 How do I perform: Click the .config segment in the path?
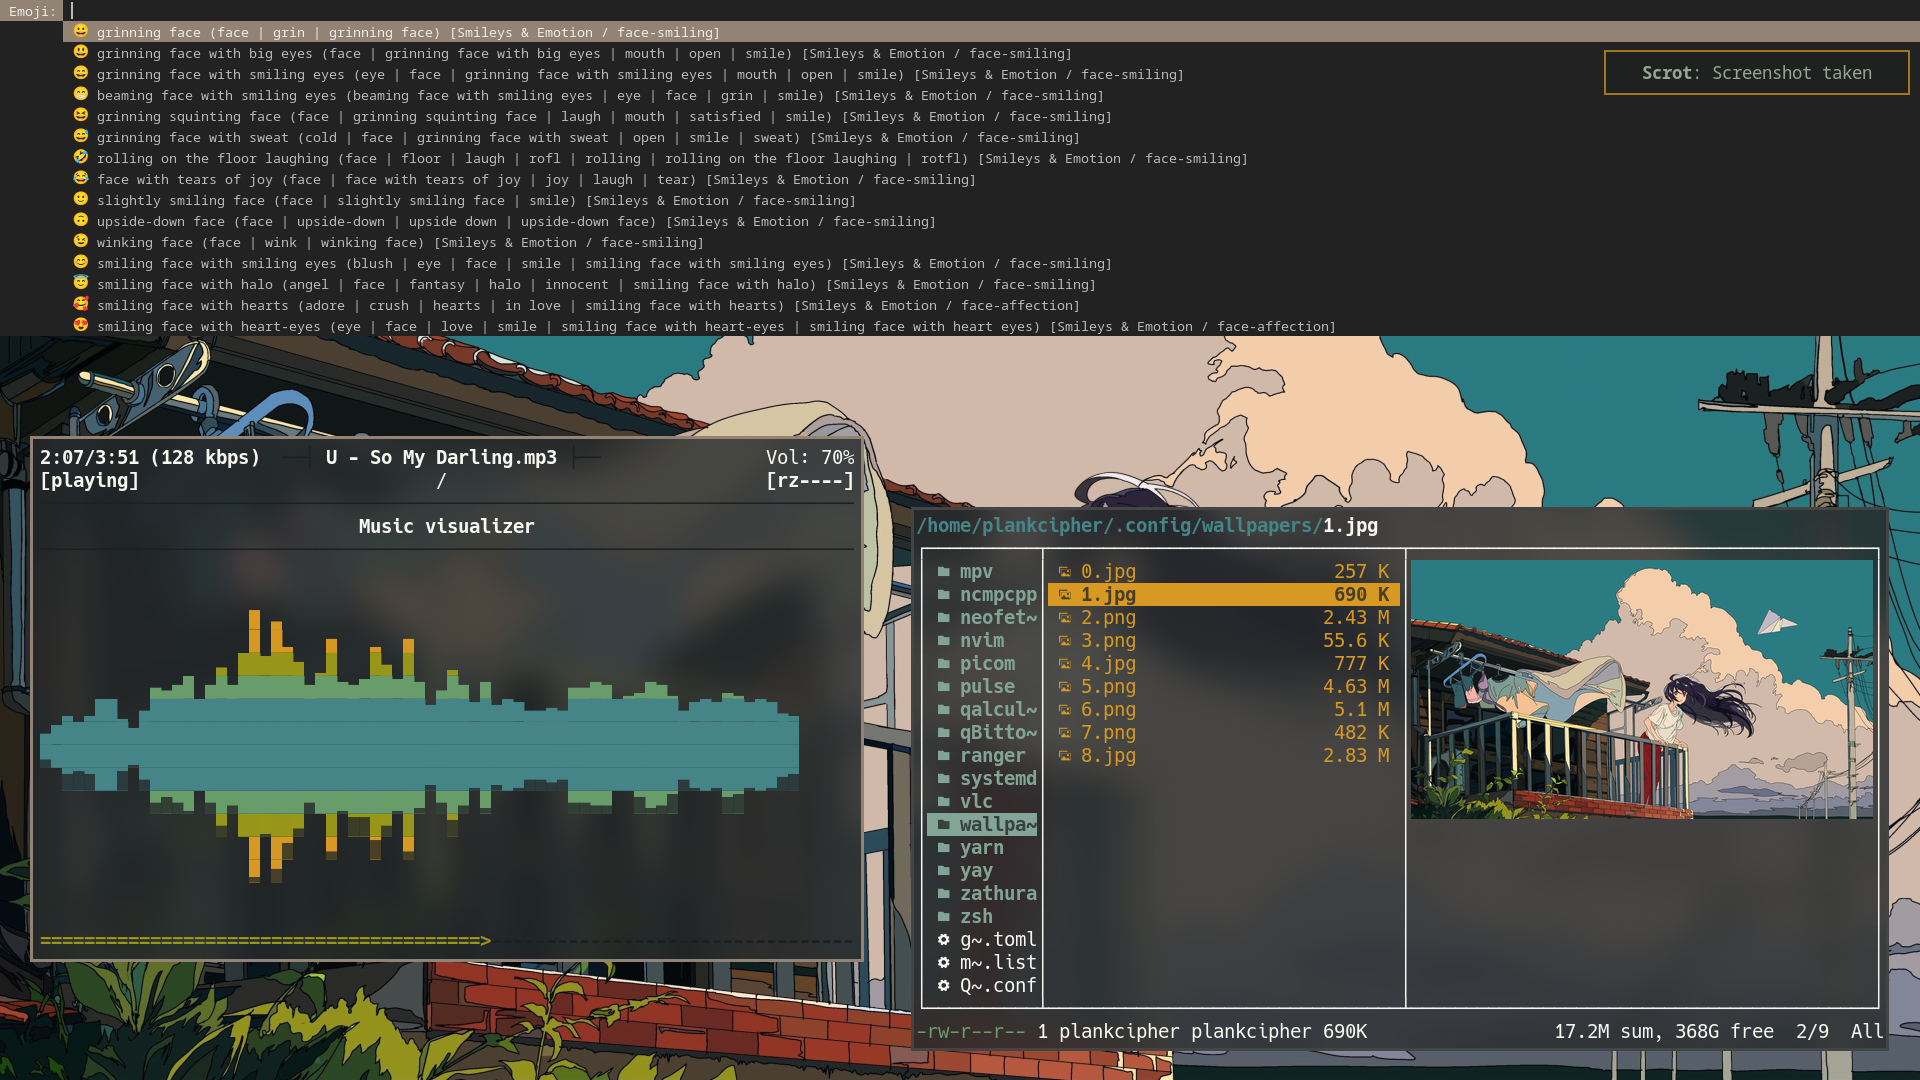1152,526
